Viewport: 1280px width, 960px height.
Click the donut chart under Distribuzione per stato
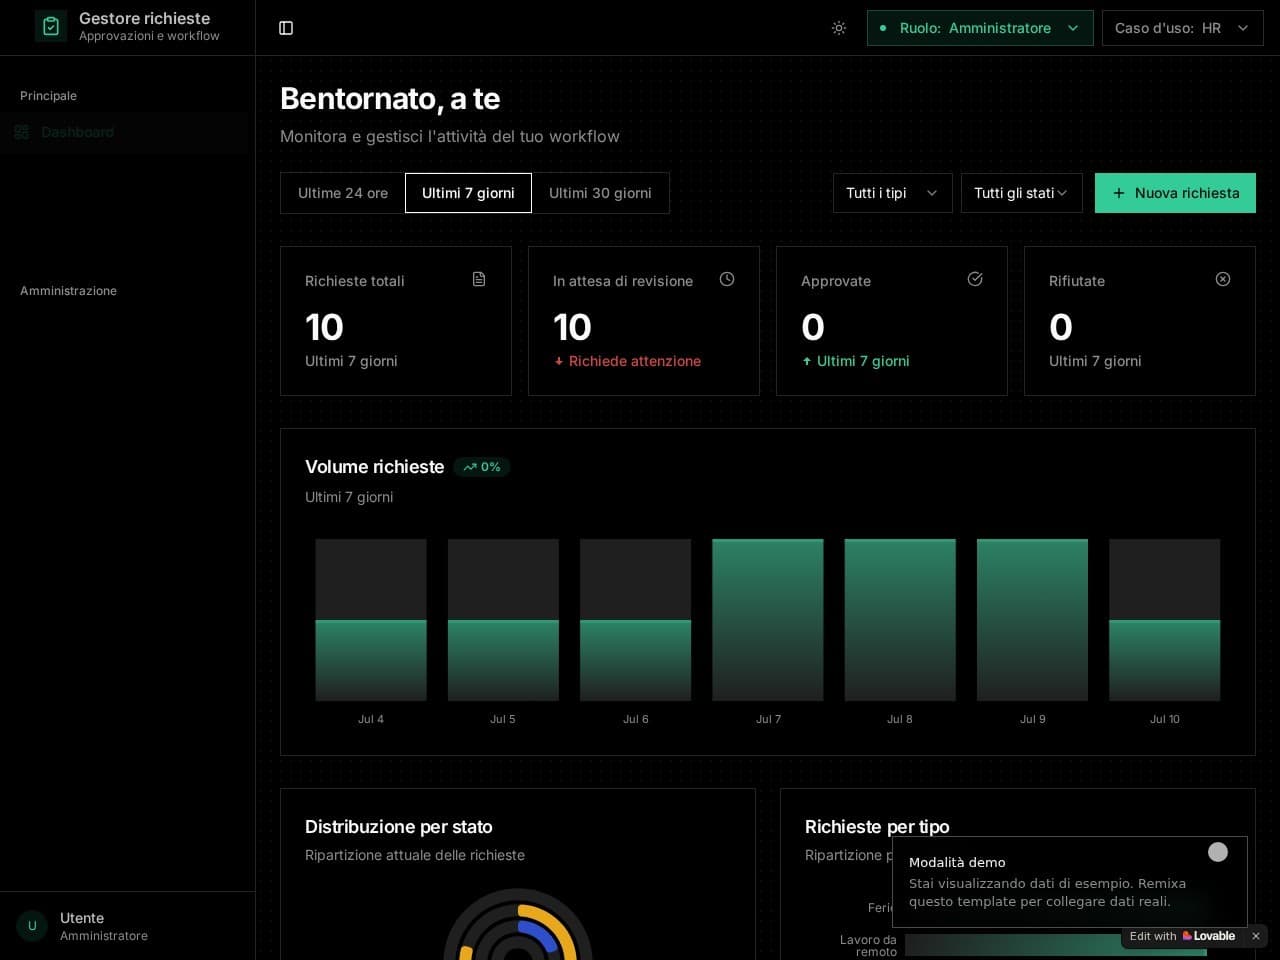(x=518, y=925)
